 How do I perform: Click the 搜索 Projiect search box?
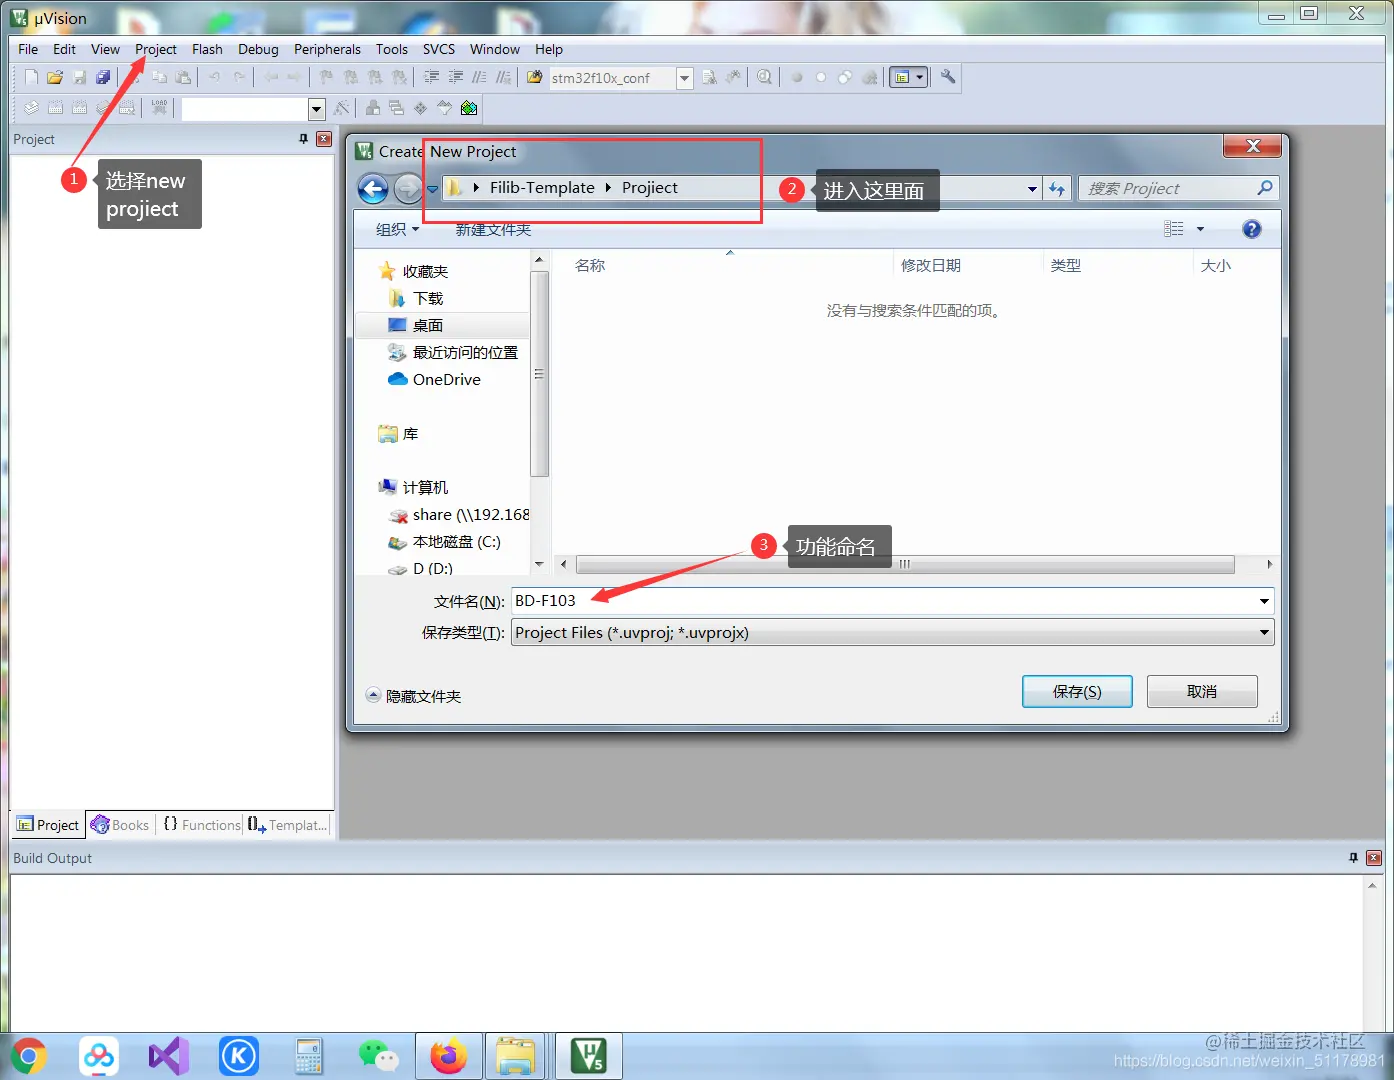point(1178,188)
